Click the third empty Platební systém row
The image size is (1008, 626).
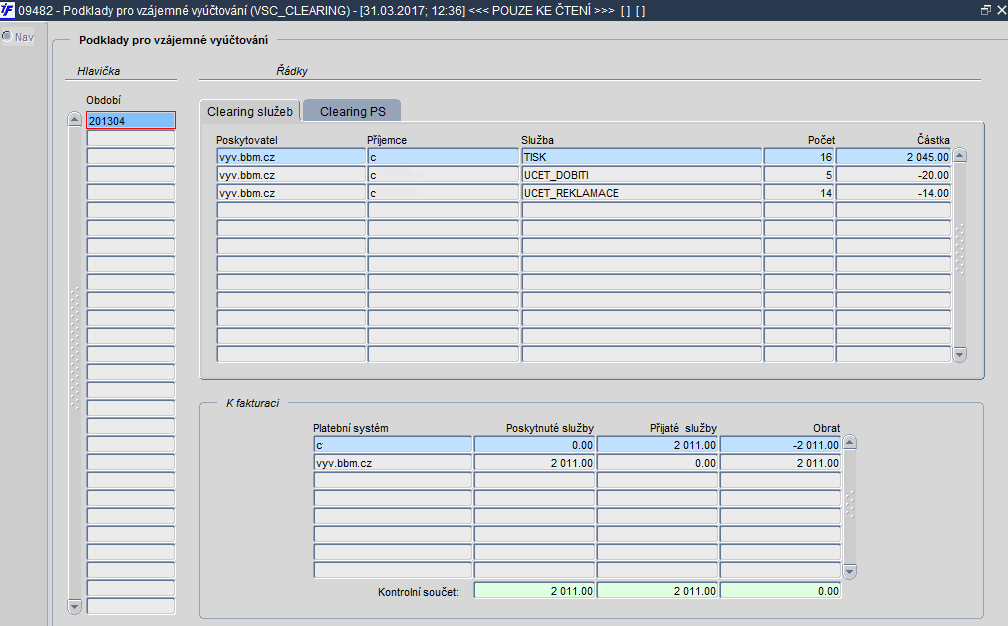tap(393, 517)
